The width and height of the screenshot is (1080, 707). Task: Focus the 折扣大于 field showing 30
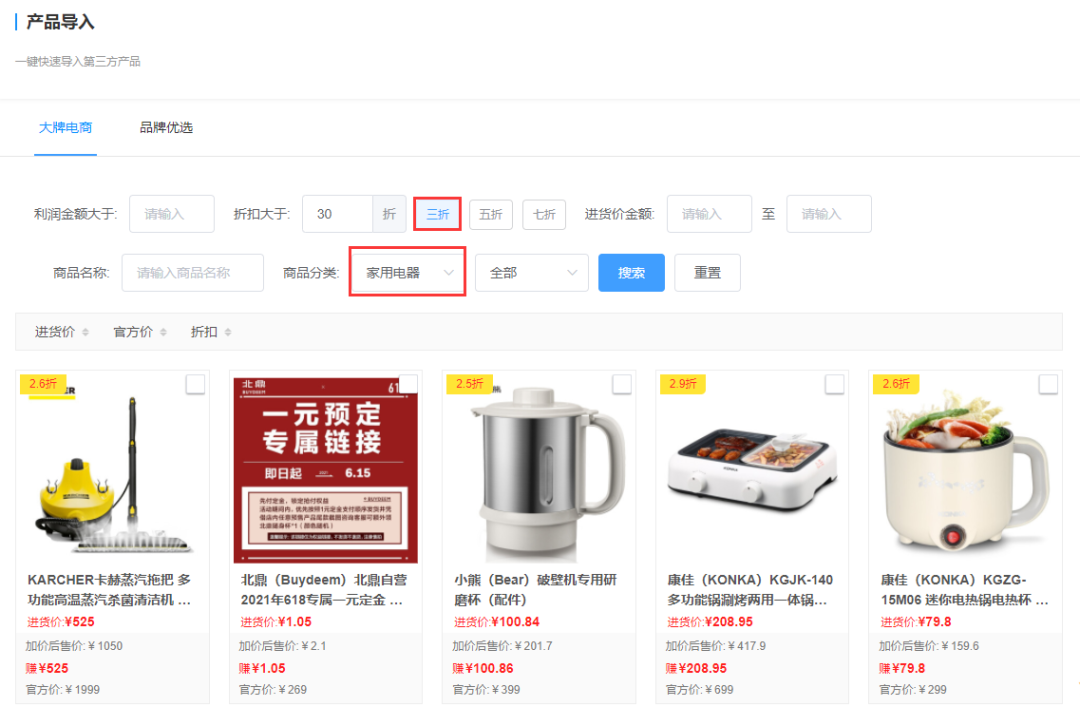pyautogui.click(x=338, y=214)
